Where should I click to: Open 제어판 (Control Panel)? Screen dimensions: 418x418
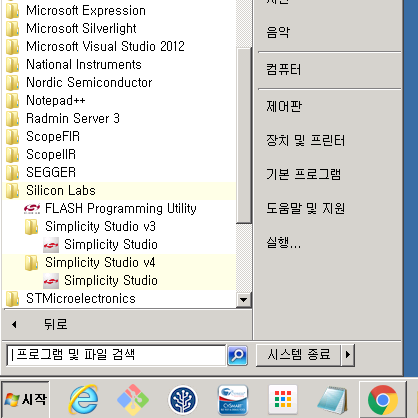tap(284, 106)
